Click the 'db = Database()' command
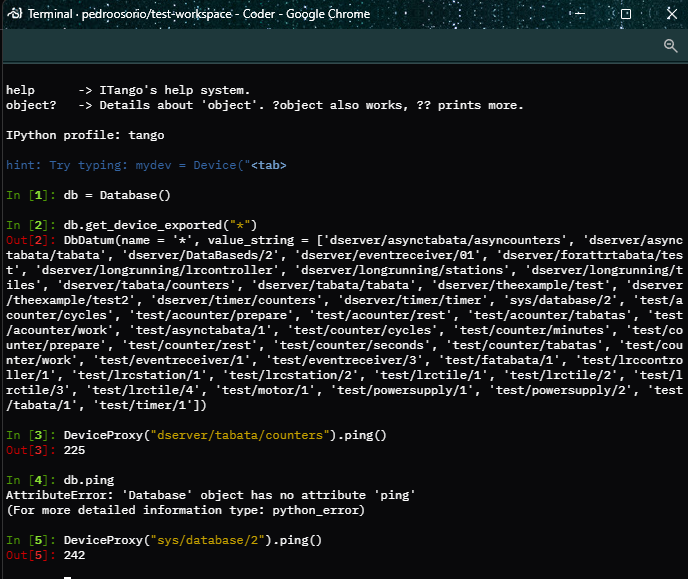The image size is (688, 579). click(117, 195)
